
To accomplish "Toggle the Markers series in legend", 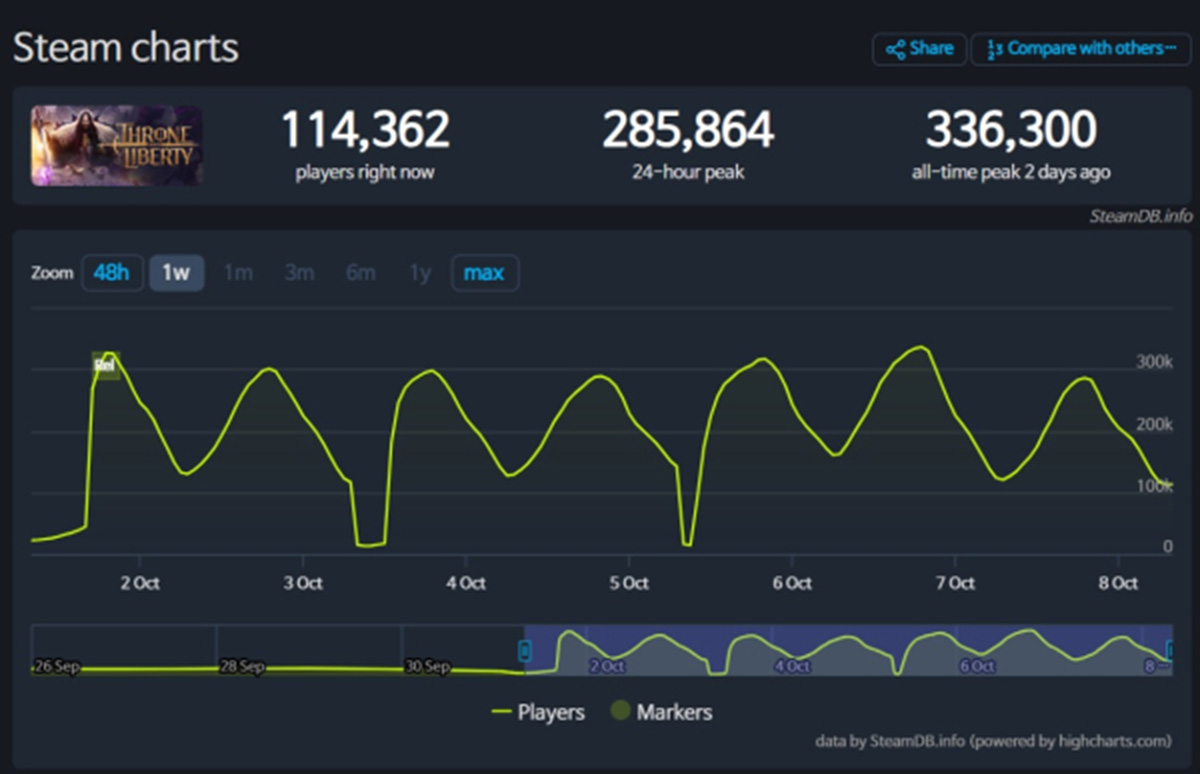I will [x=662, y=712].
